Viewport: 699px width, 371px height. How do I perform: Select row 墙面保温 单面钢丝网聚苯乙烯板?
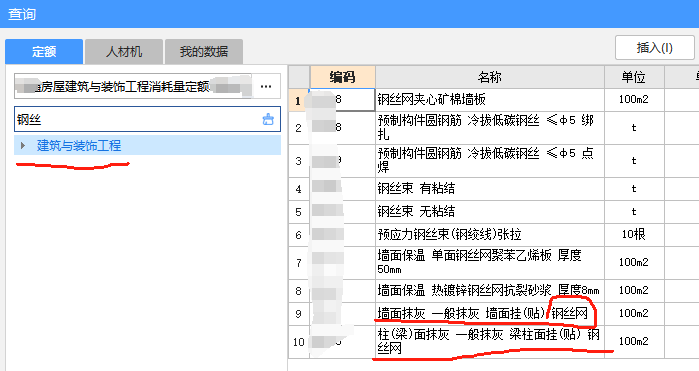click(490, 263)
